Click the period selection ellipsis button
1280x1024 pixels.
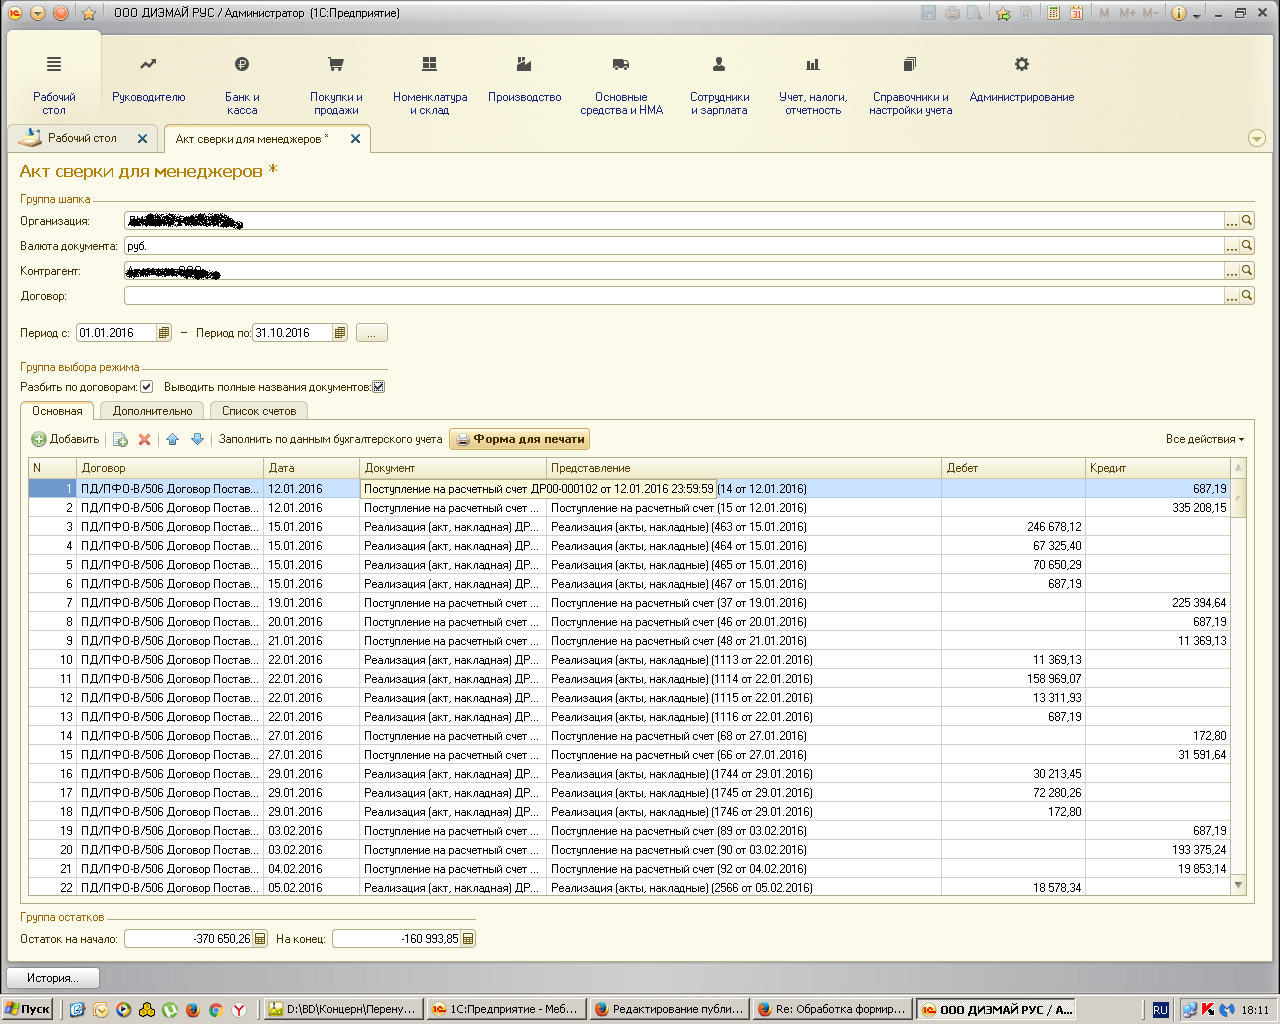tap(371, 333)
